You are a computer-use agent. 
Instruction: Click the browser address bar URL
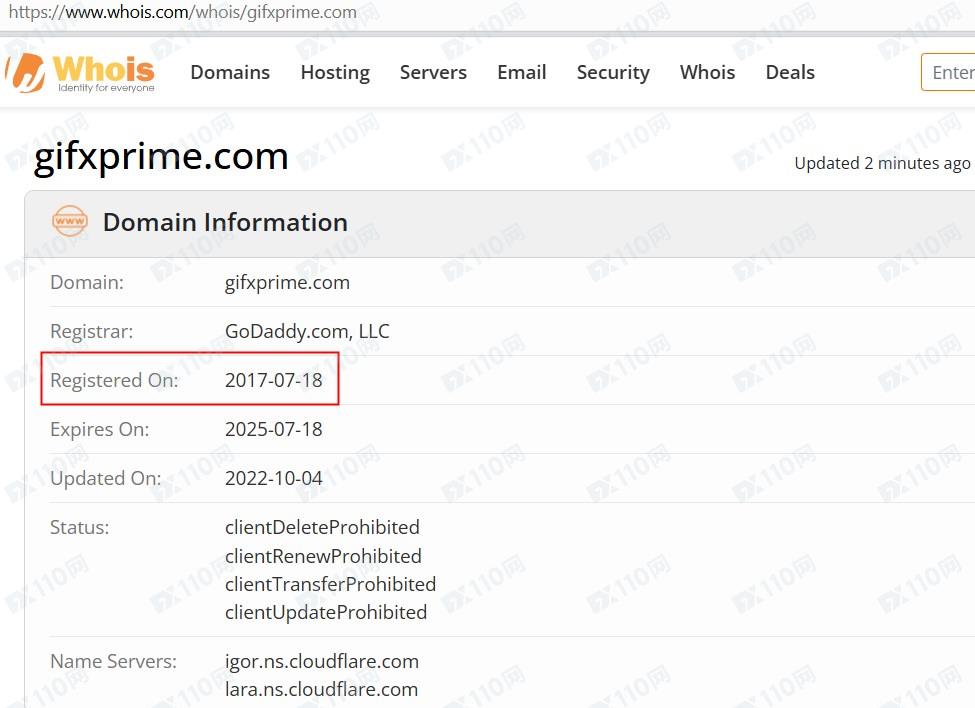pos(183,13)
